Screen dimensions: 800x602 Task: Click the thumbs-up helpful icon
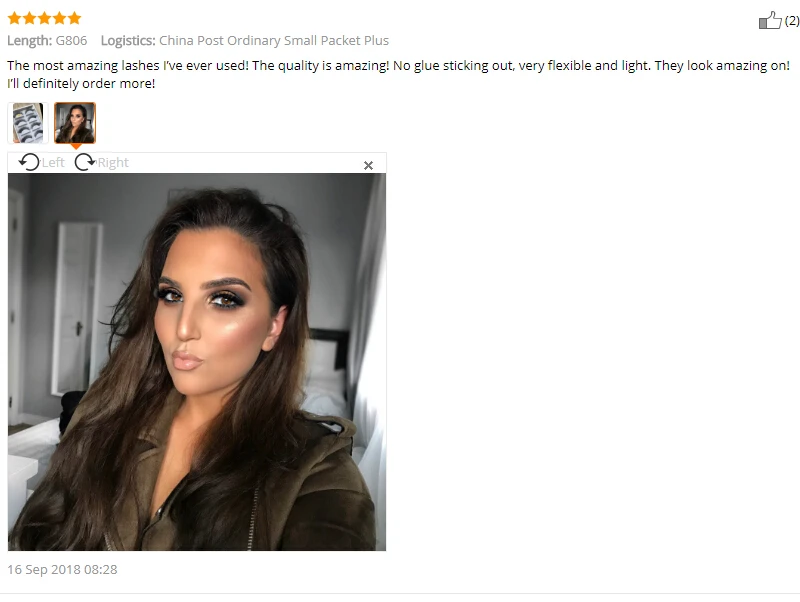click(770, 20)
